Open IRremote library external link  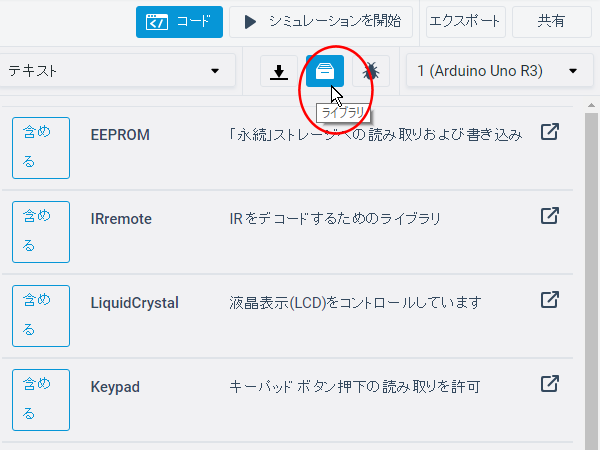click(549, 216)
